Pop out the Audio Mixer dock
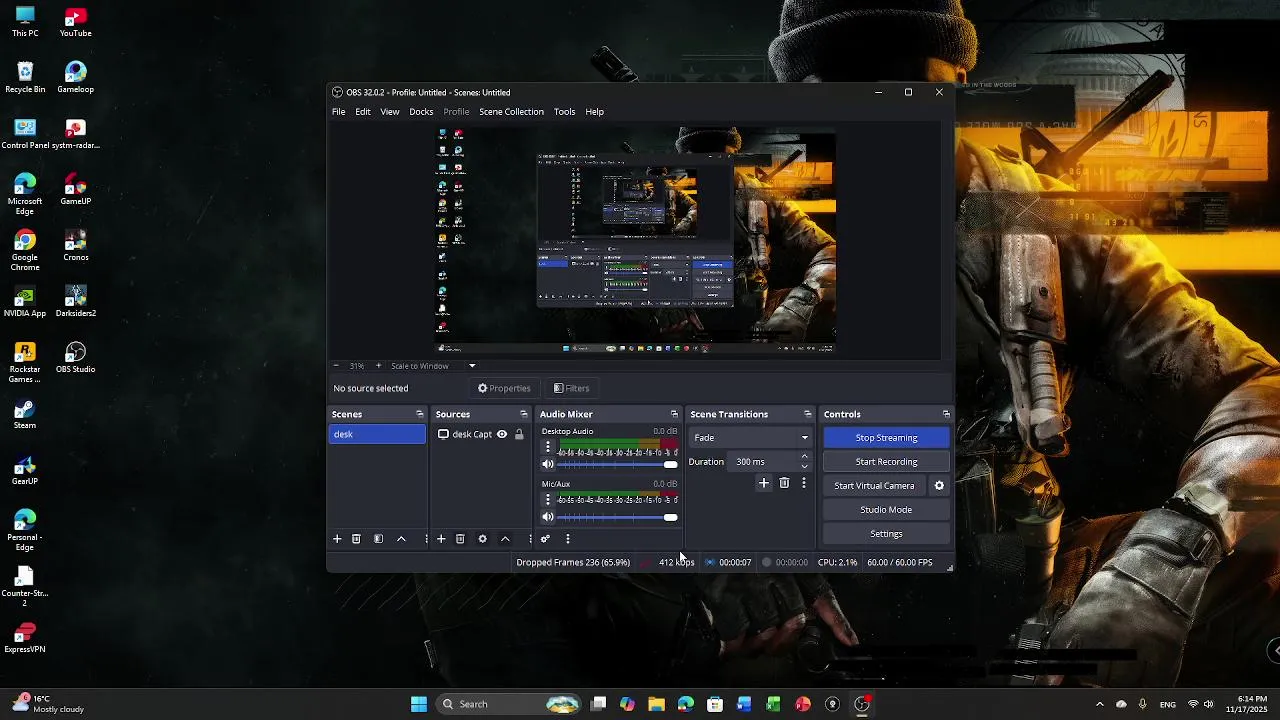1280x720 pixels. click(674, 414)
